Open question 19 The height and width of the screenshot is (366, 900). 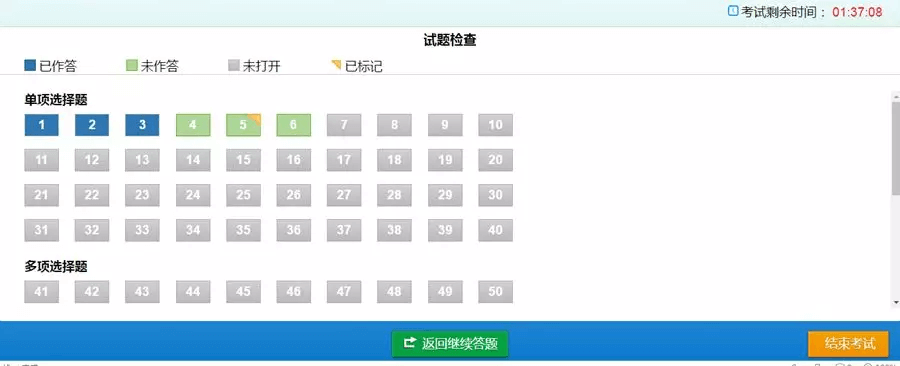pyautogui.click(x=445, y=160)
